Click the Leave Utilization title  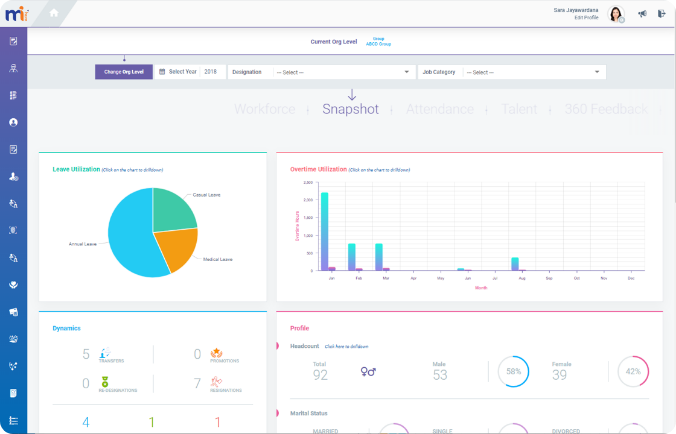(x=76, y=169)
